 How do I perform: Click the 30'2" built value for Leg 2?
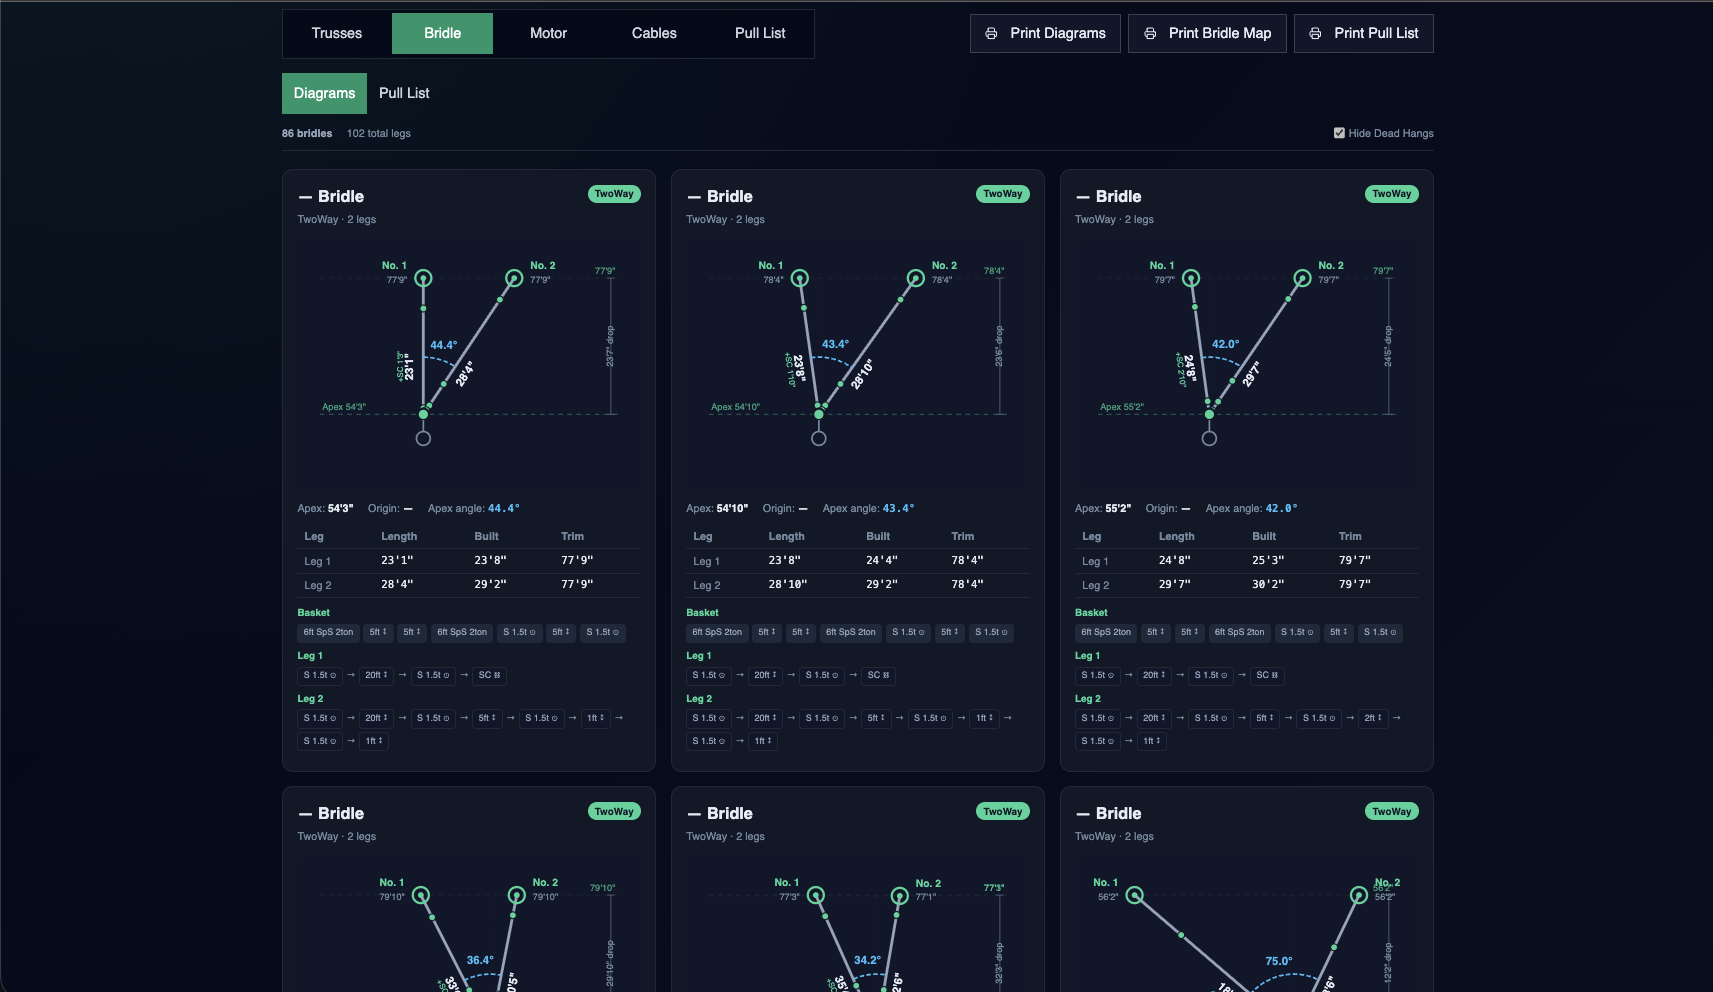tap(1268, 584)
